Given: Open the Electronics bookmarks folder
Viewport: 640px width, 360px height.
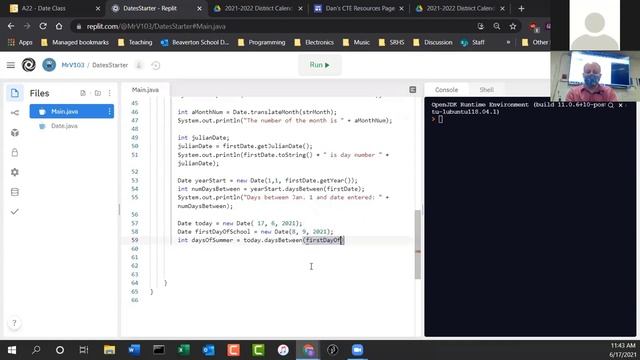Looking at the screenshot, I should click(x=314, y=42).
